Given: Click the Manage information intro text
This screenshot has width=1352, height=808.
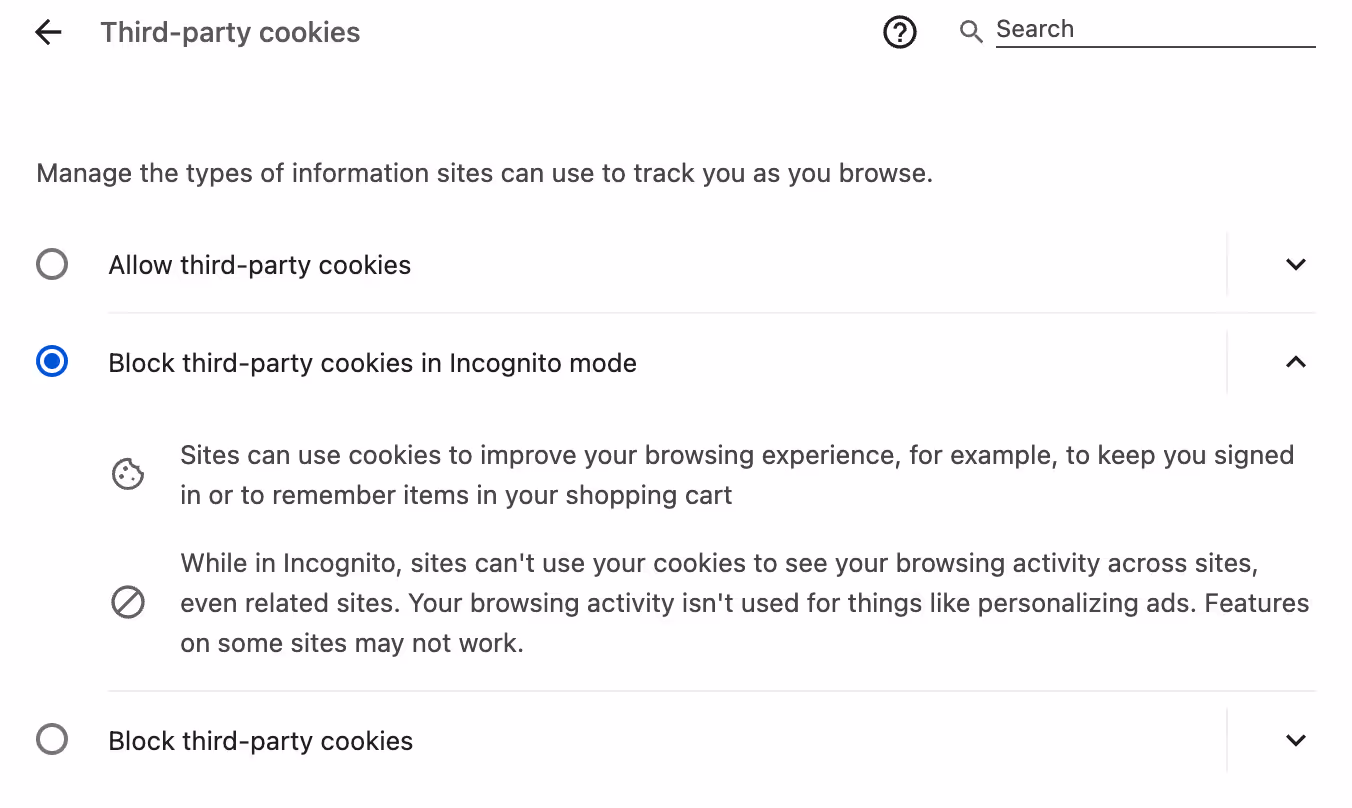Looking at the screenshot, I should click(x=484, y=172).
